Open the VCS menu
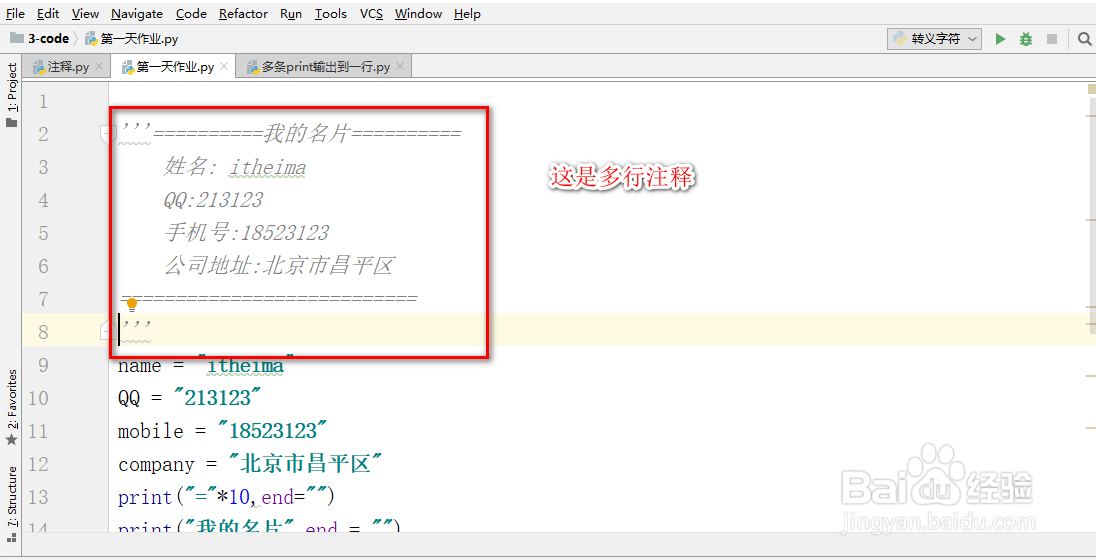The height and width of the screenshot is (560, 1096). point(371,13)
